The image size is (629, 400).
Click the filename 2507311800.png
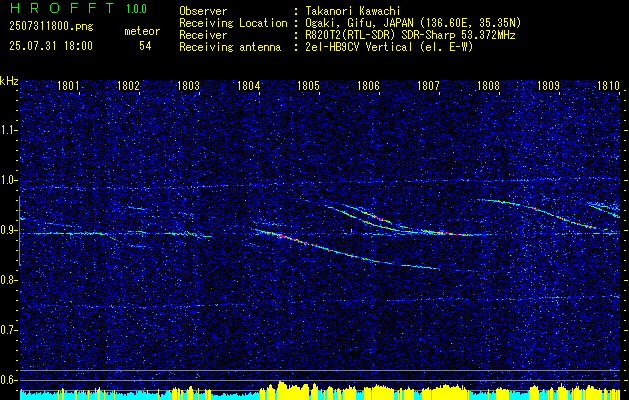click(51, 27)
